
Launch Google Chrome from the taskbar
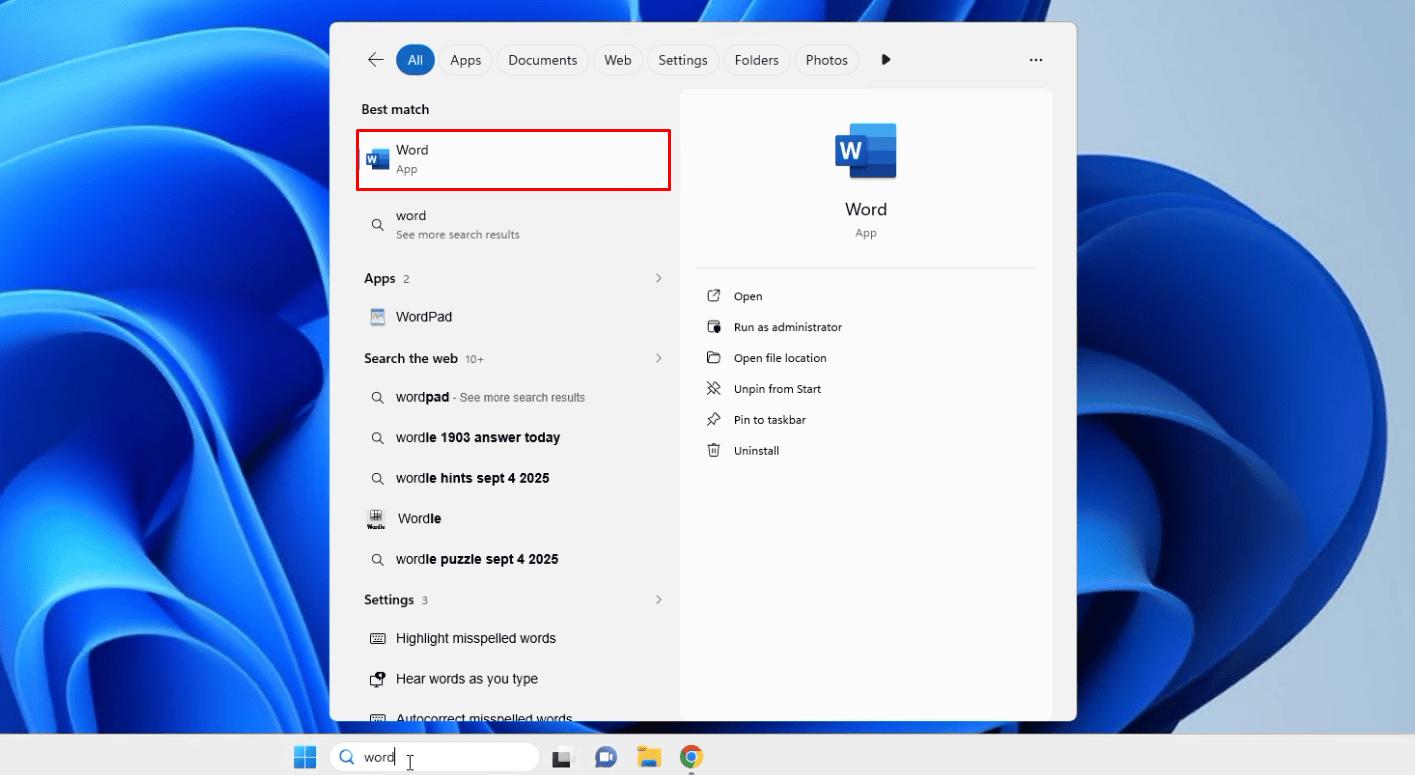tap(691, 758)
